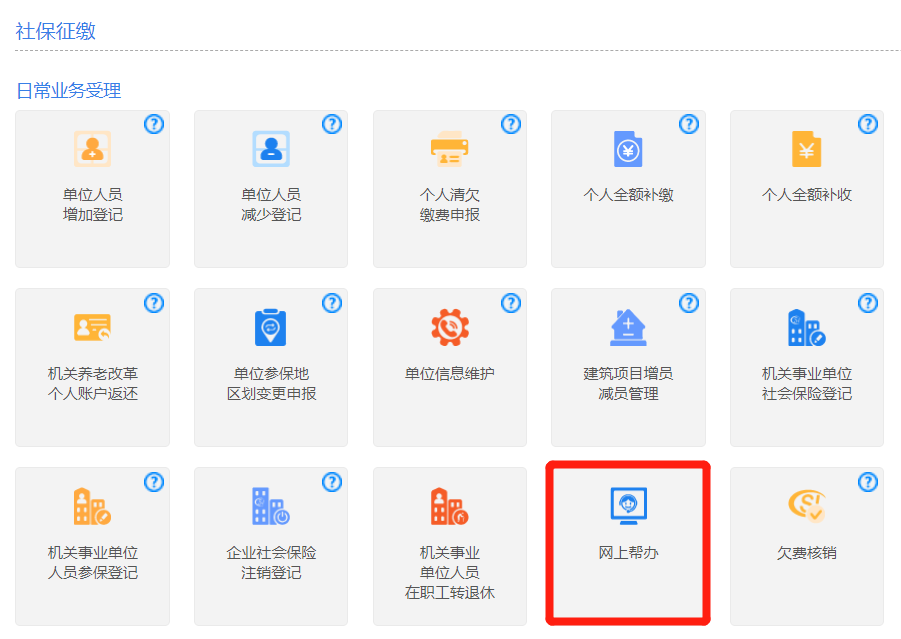The width and height of the screenshot is (901, 639).
Task: Click the 单位信息维护 gear icon
Action: coord(449,328)
